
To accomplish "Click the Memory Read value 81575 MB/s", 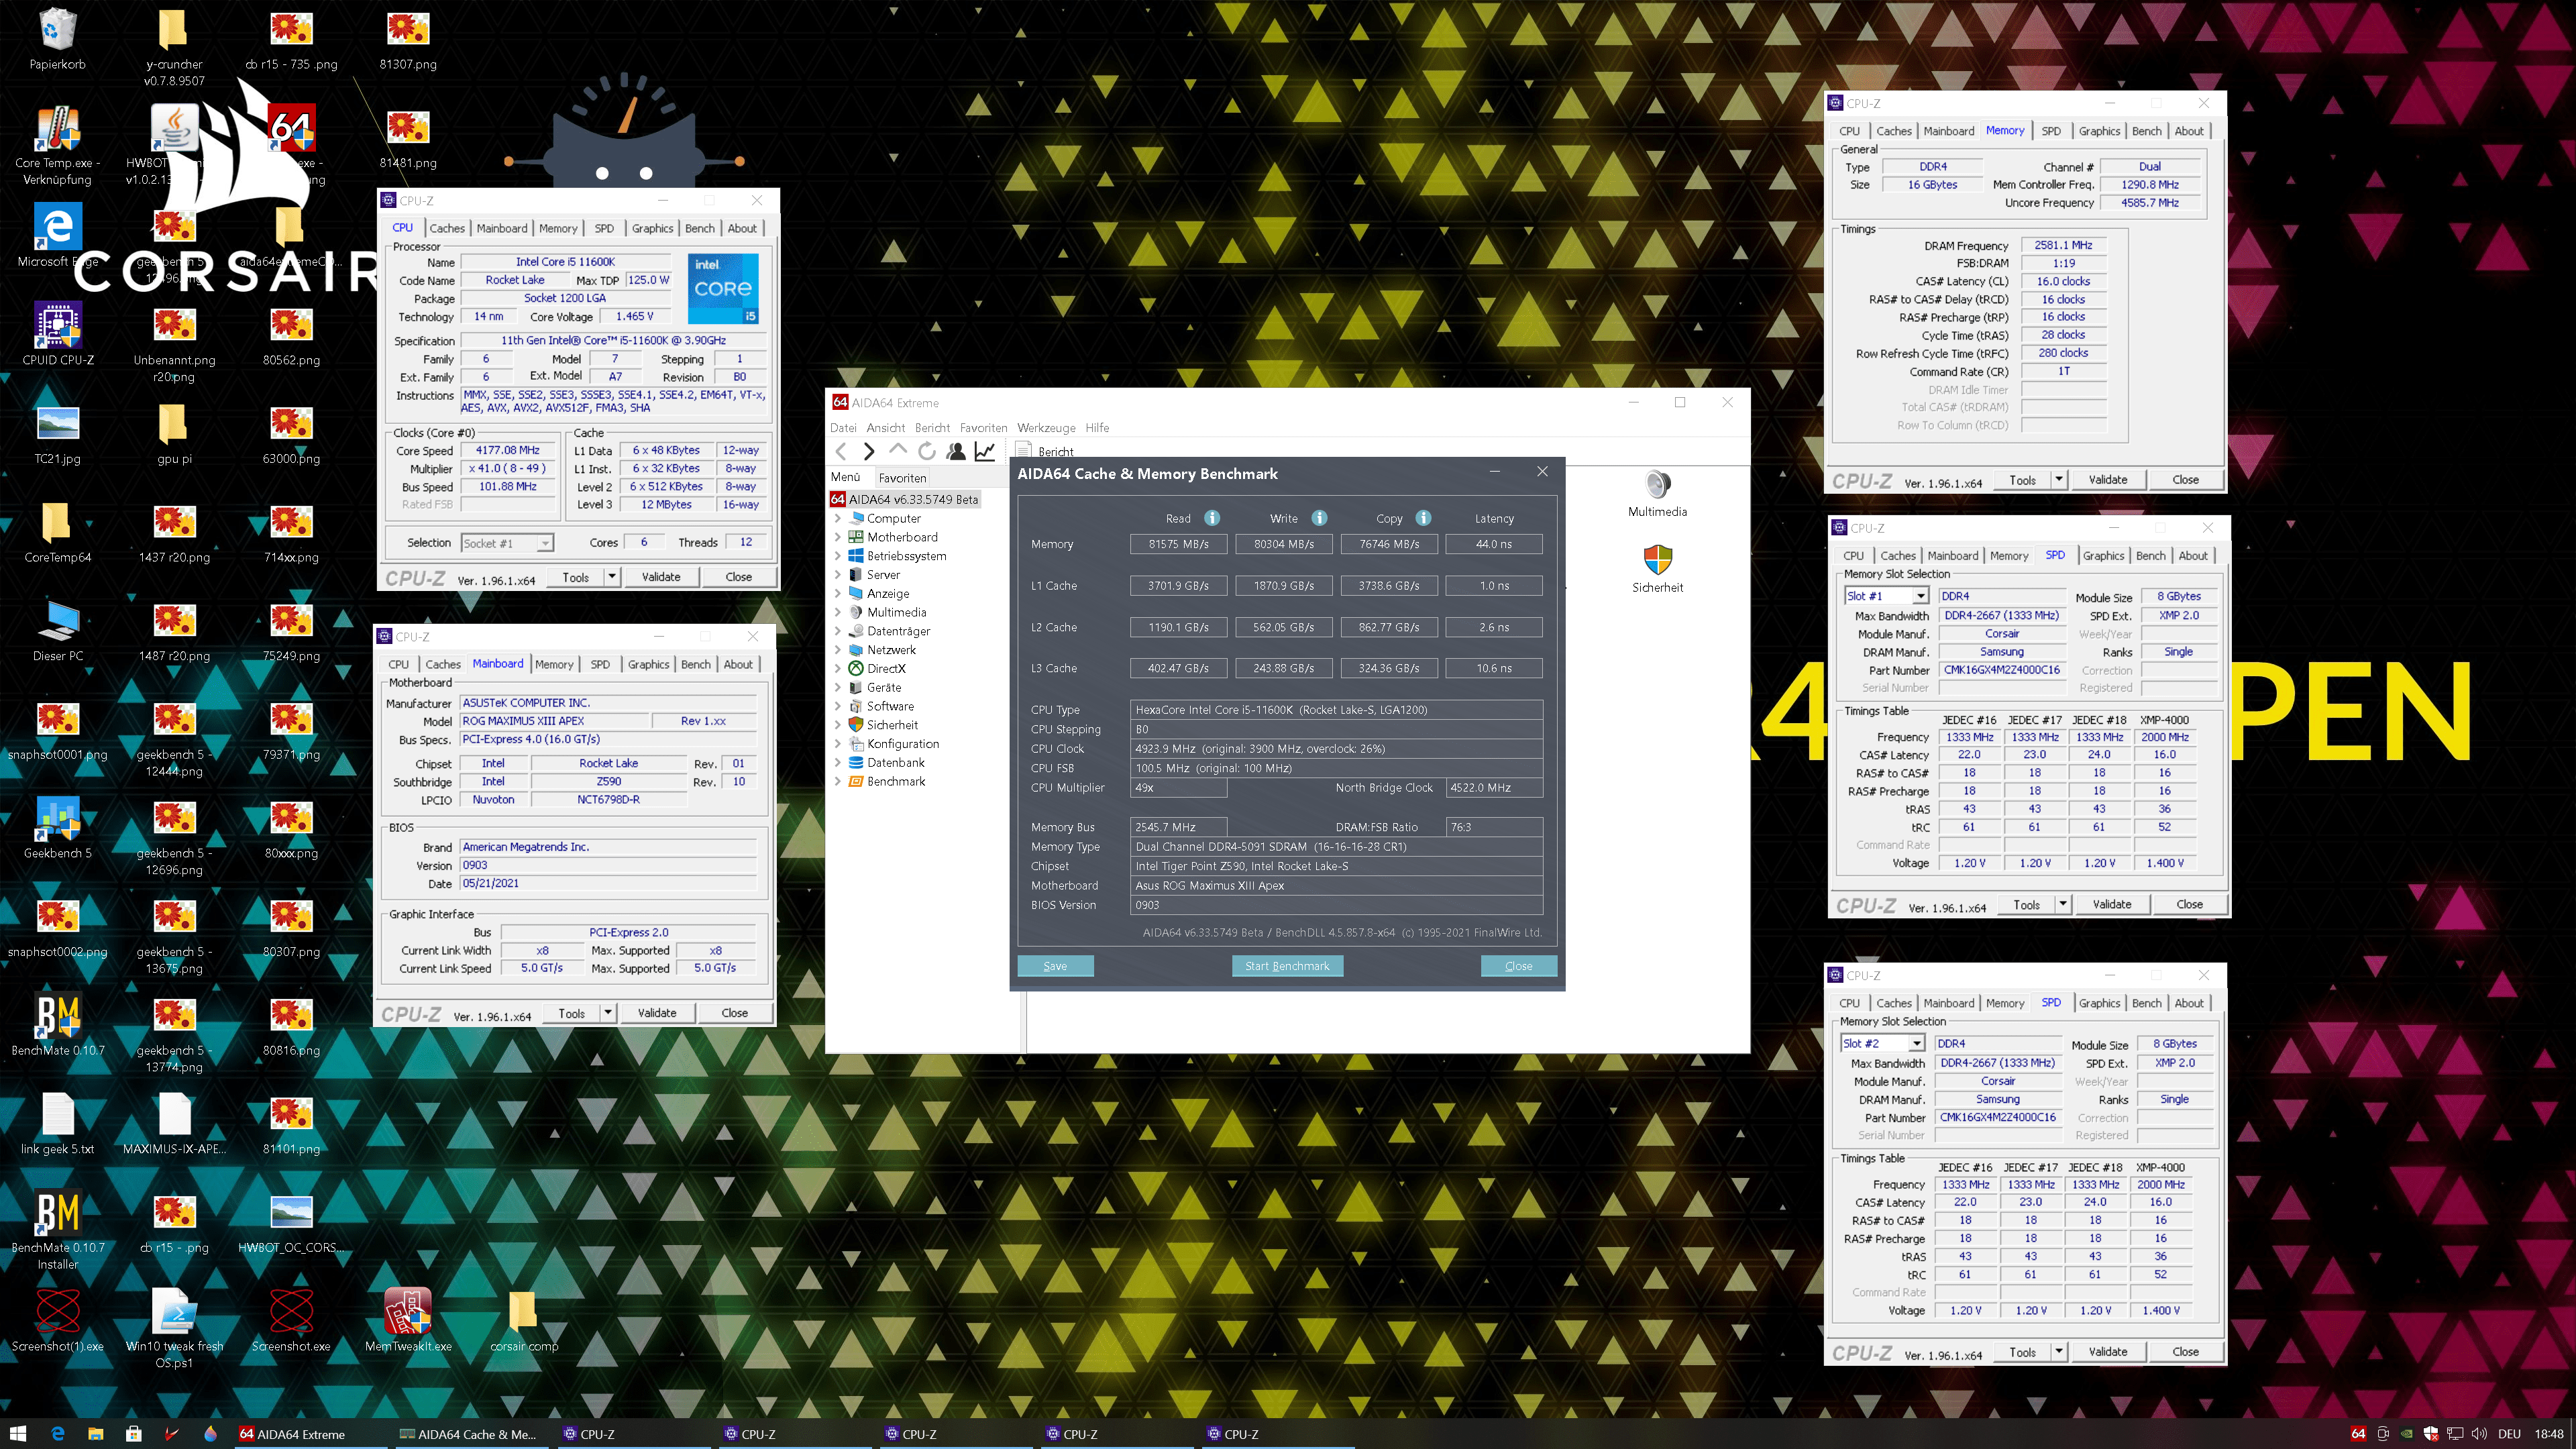I will [1178, 544].
